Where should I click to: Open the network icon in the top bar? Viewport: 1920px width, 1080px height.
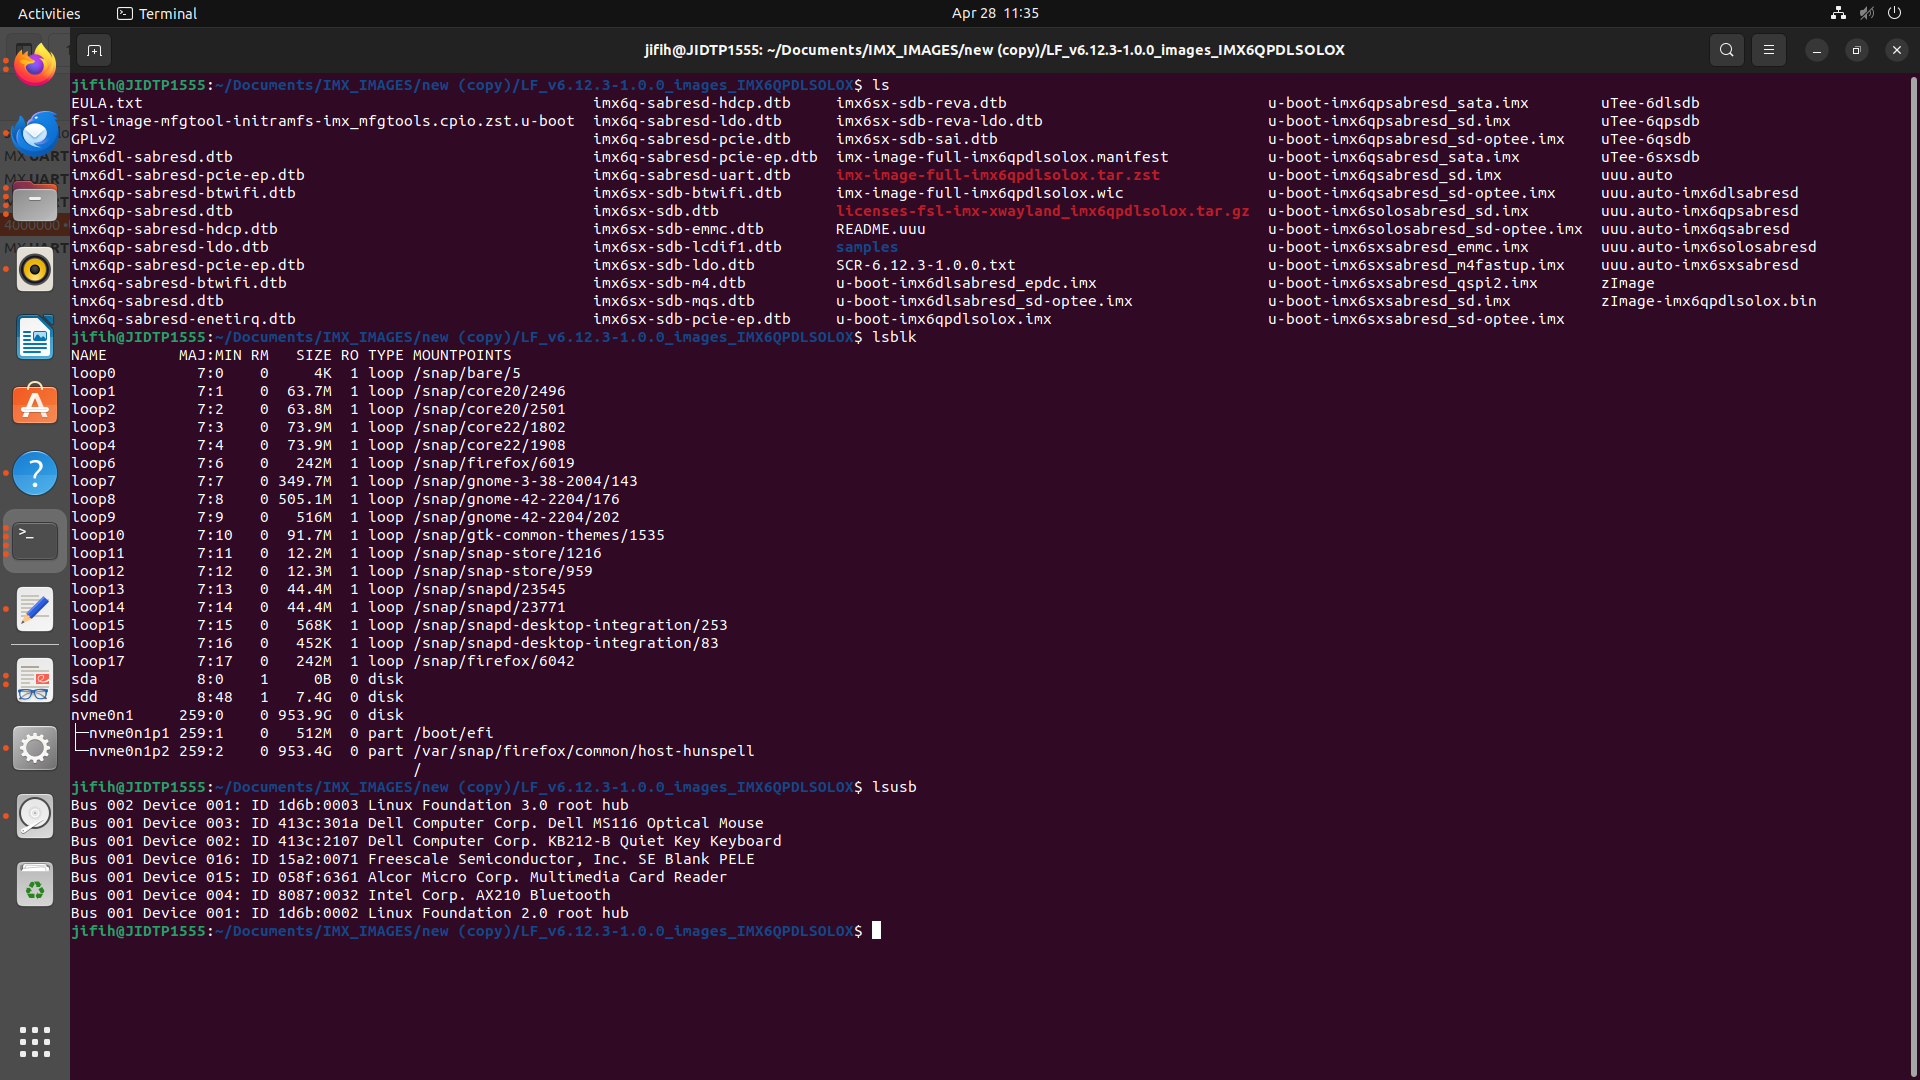(x=1838, y=13)
